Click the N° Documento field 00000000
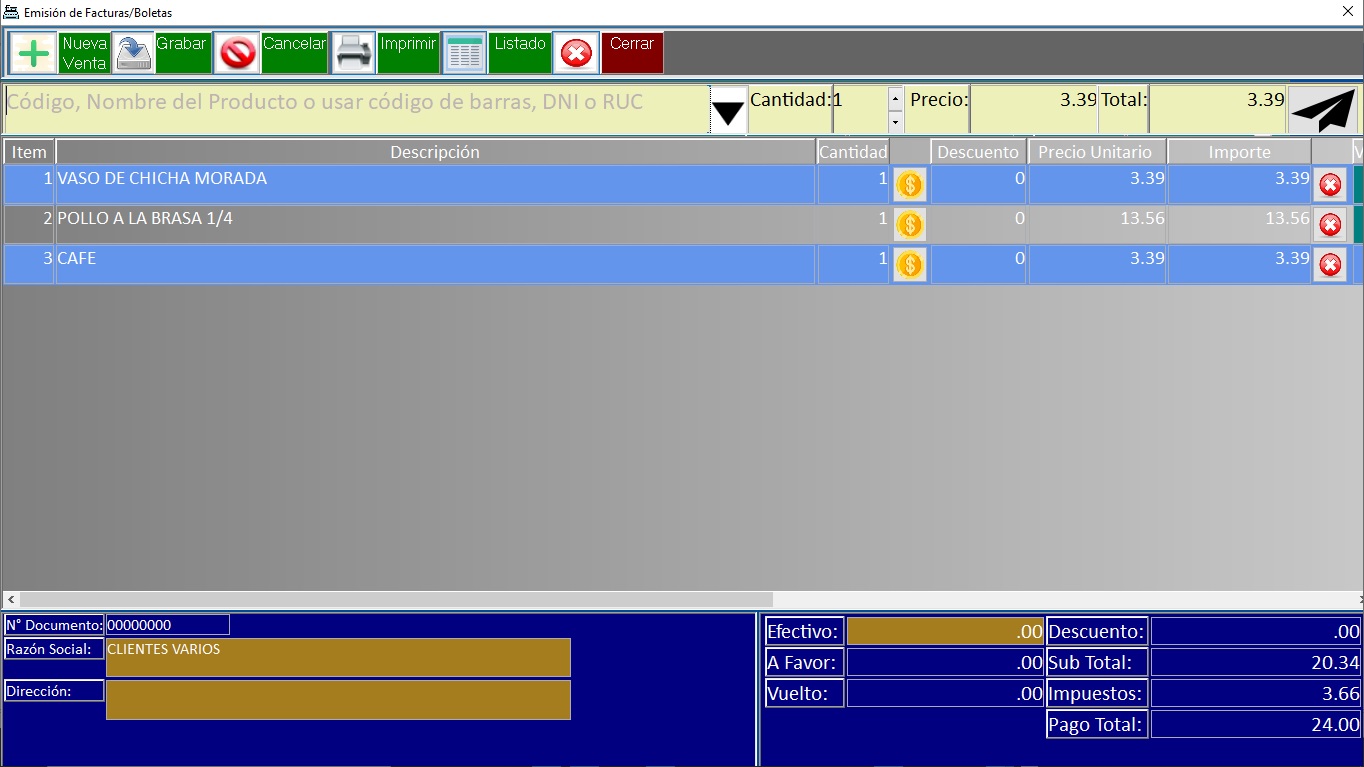1364x767 pixels. click(x=167, y=625)
